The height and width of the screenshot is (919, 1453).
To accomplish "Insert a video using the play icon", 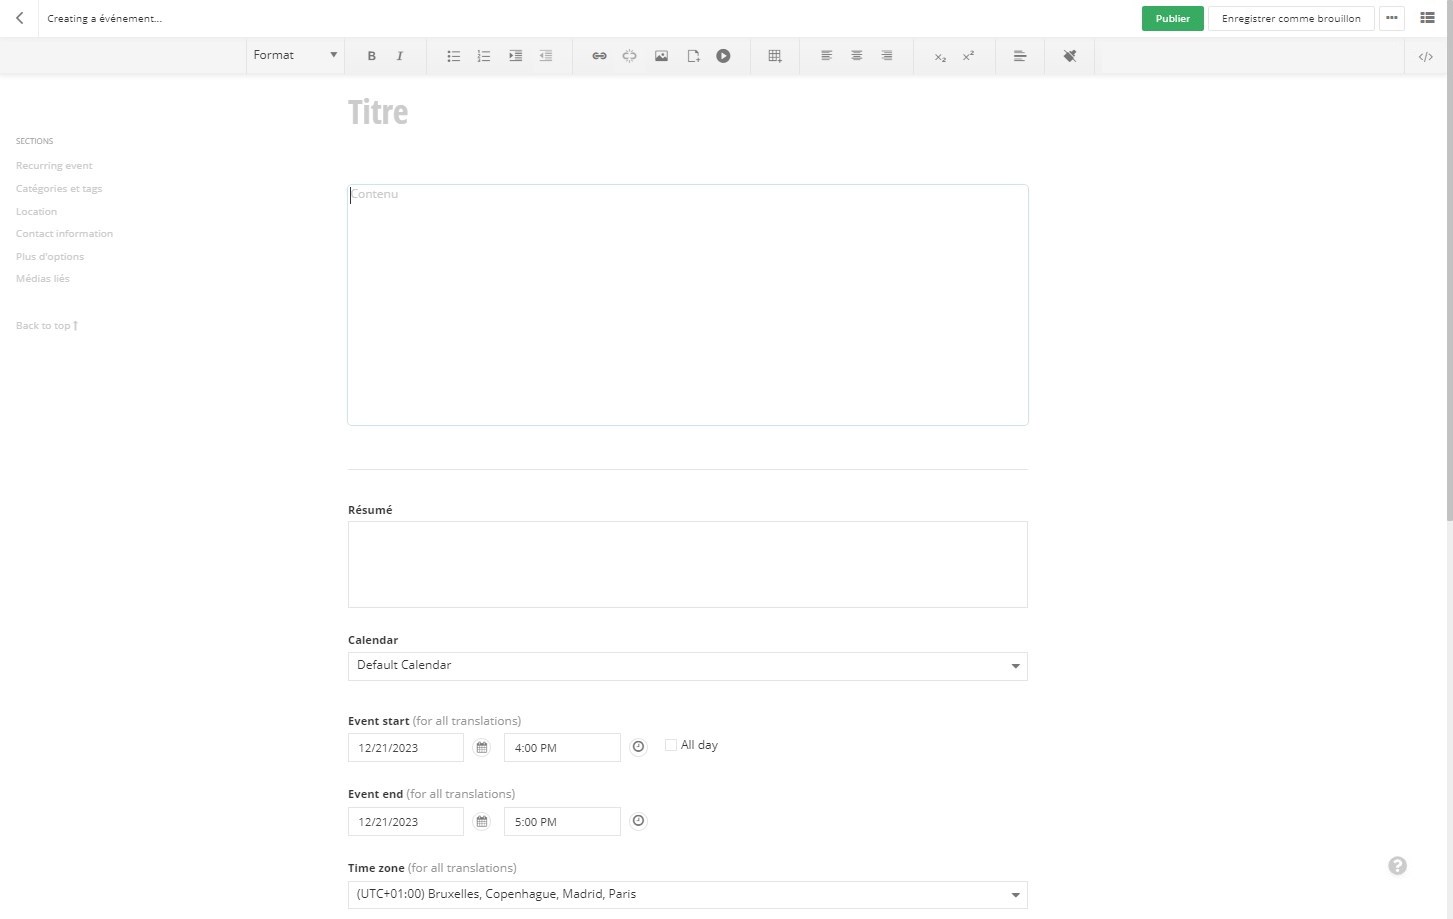I will pos(723,56).
